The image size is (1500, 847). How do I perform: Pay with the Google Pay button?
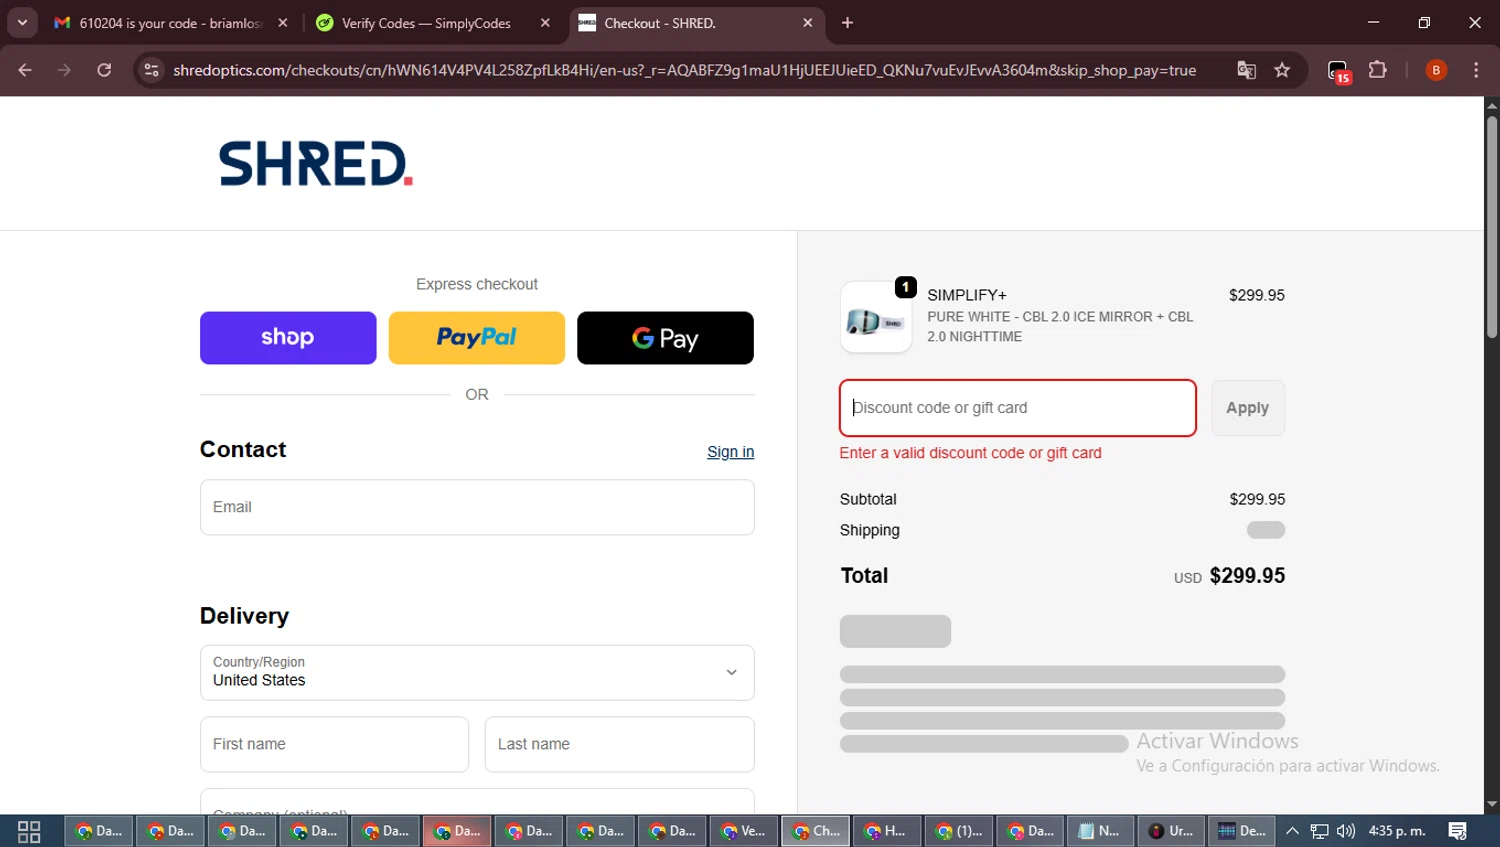(665, 338)
